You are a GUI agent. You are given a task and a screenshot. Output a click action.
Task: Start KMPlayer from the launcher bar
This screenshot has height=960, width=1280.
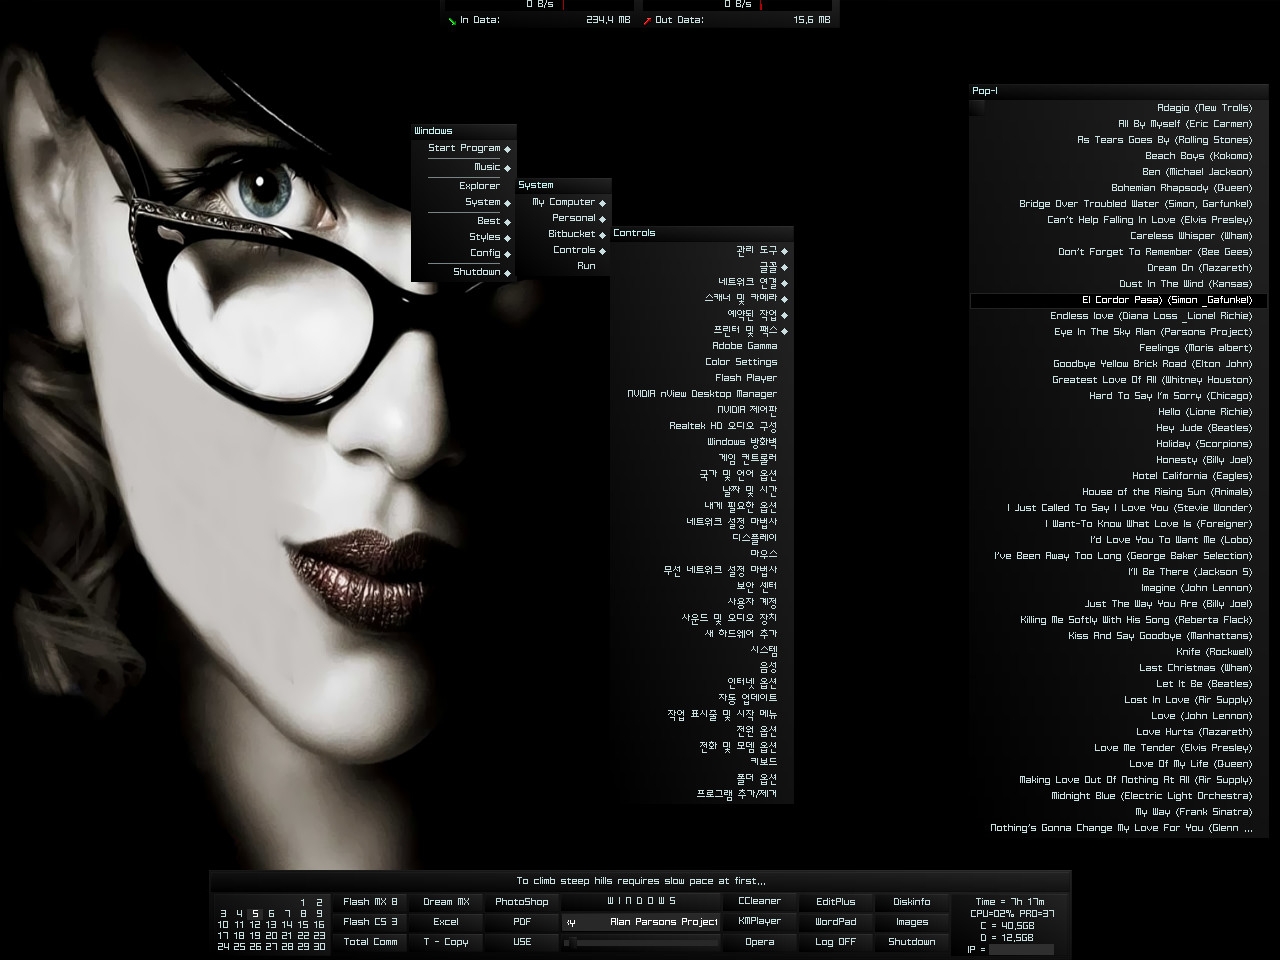[759, 921]
